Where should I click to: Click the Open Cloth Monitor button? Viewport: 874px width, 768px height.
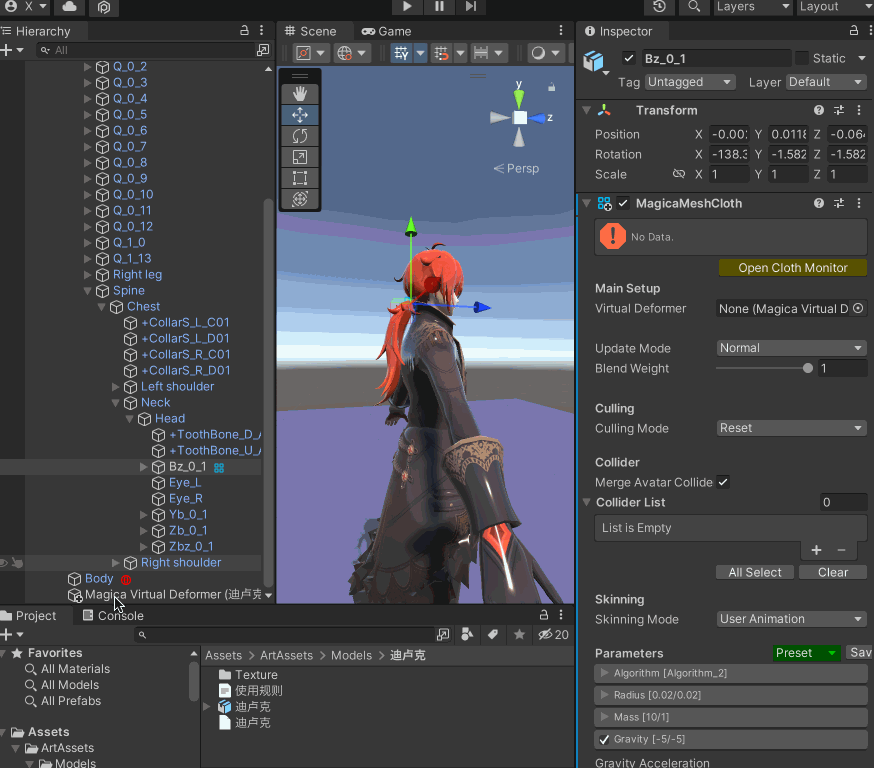point(792,268)
